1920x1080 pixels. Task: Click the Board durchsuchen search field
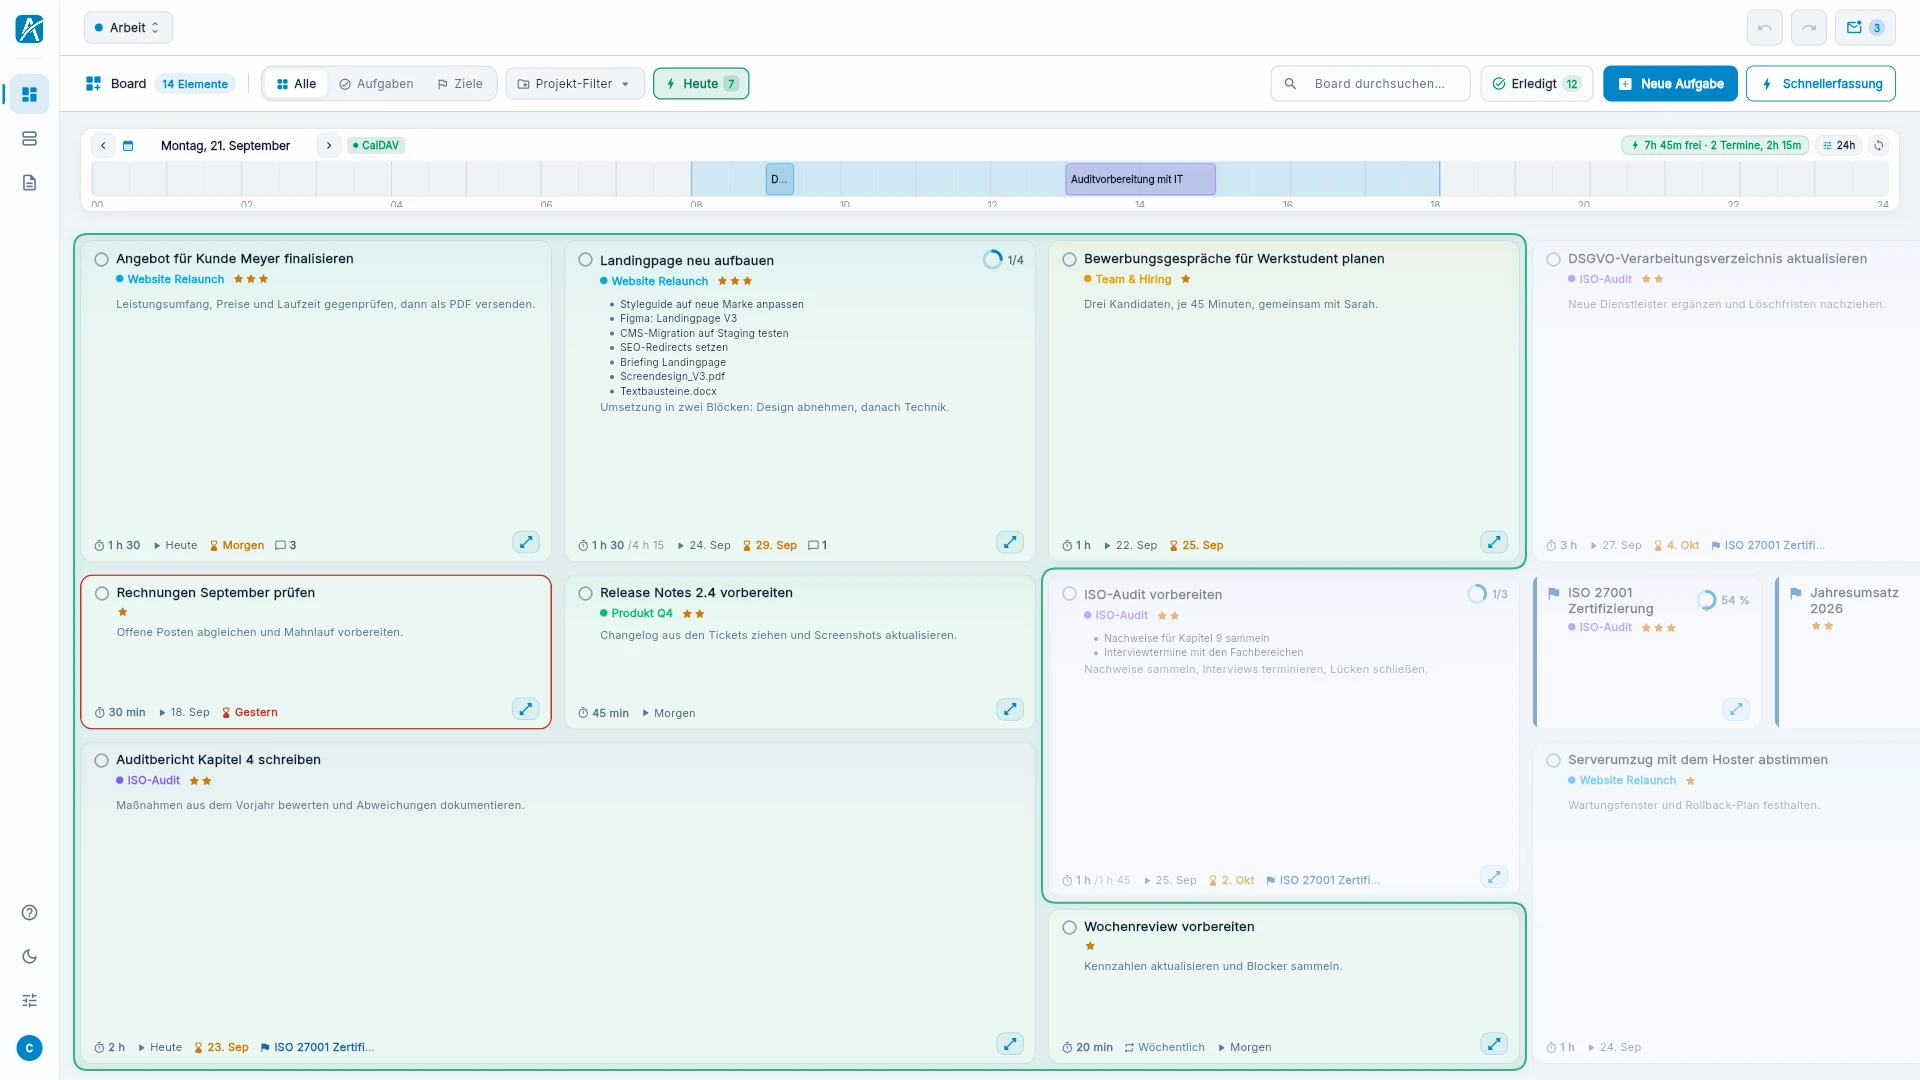[1370, 84]
